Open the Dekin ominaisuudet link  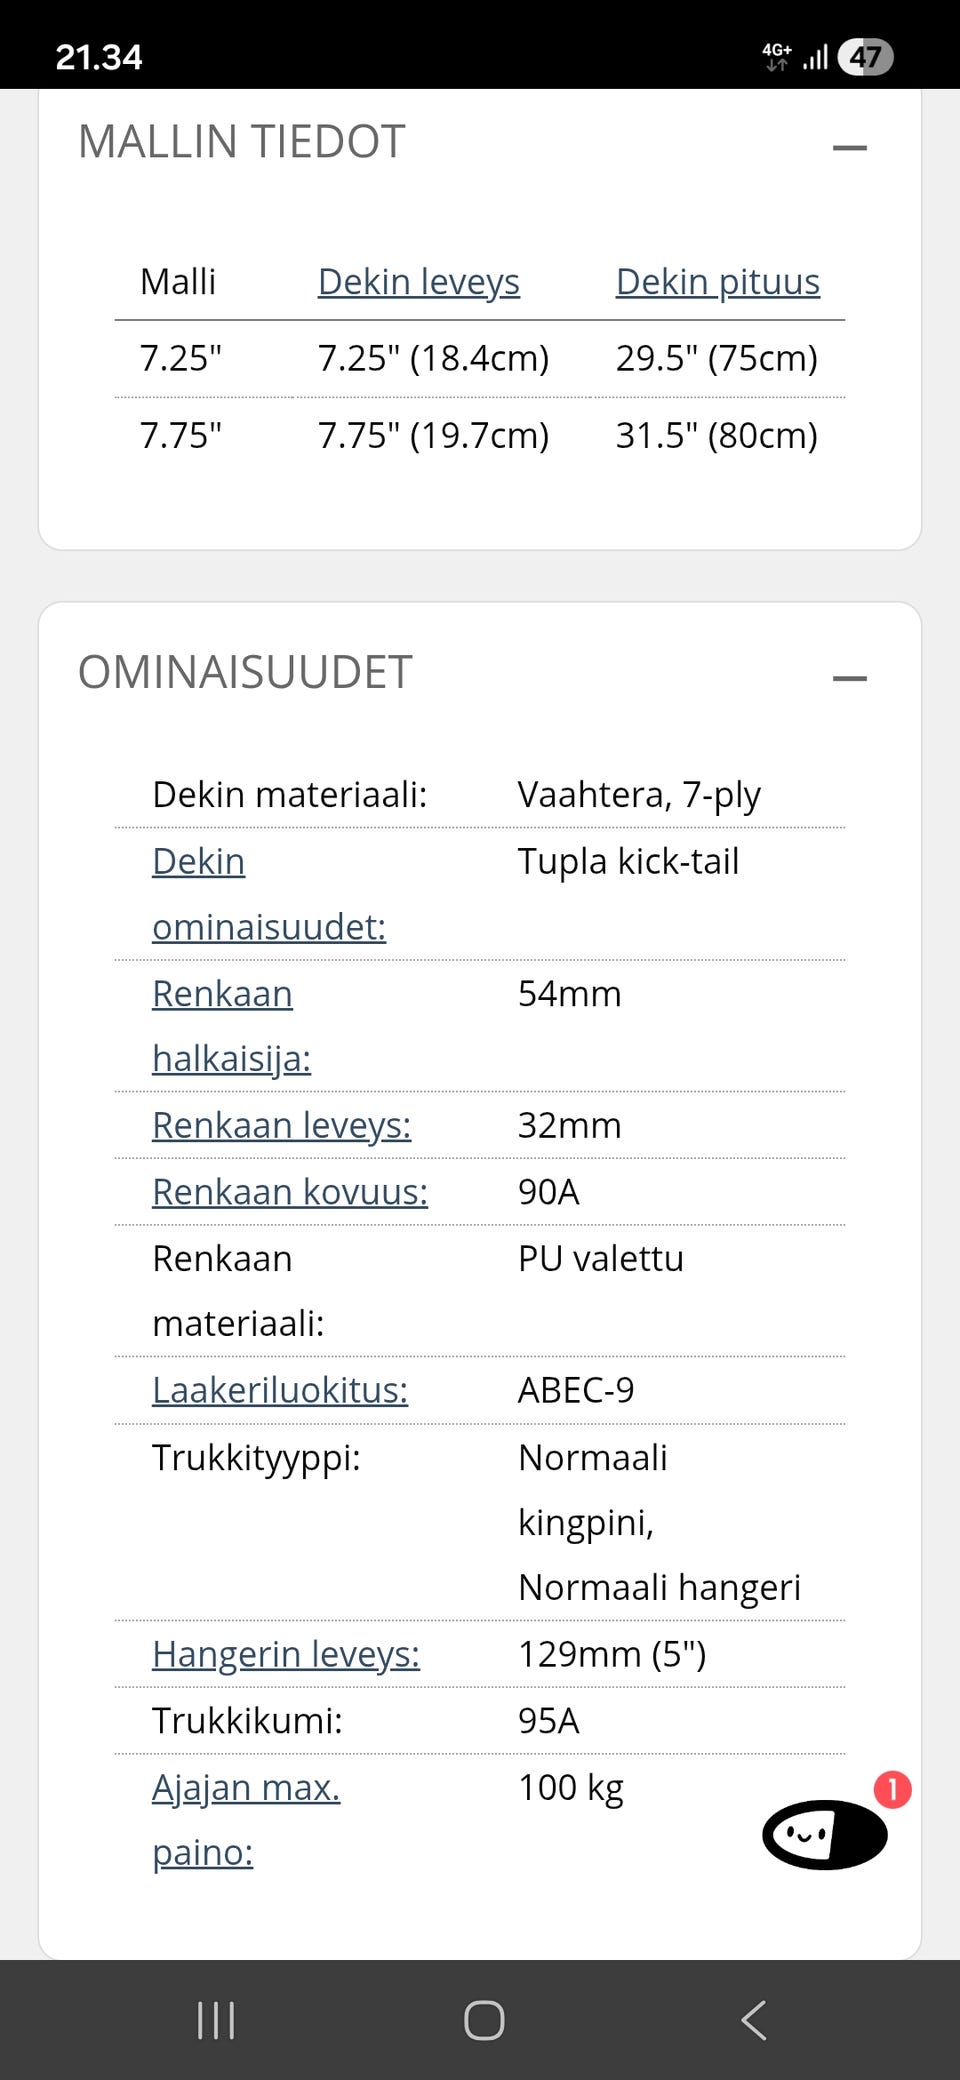click(269, 894)
